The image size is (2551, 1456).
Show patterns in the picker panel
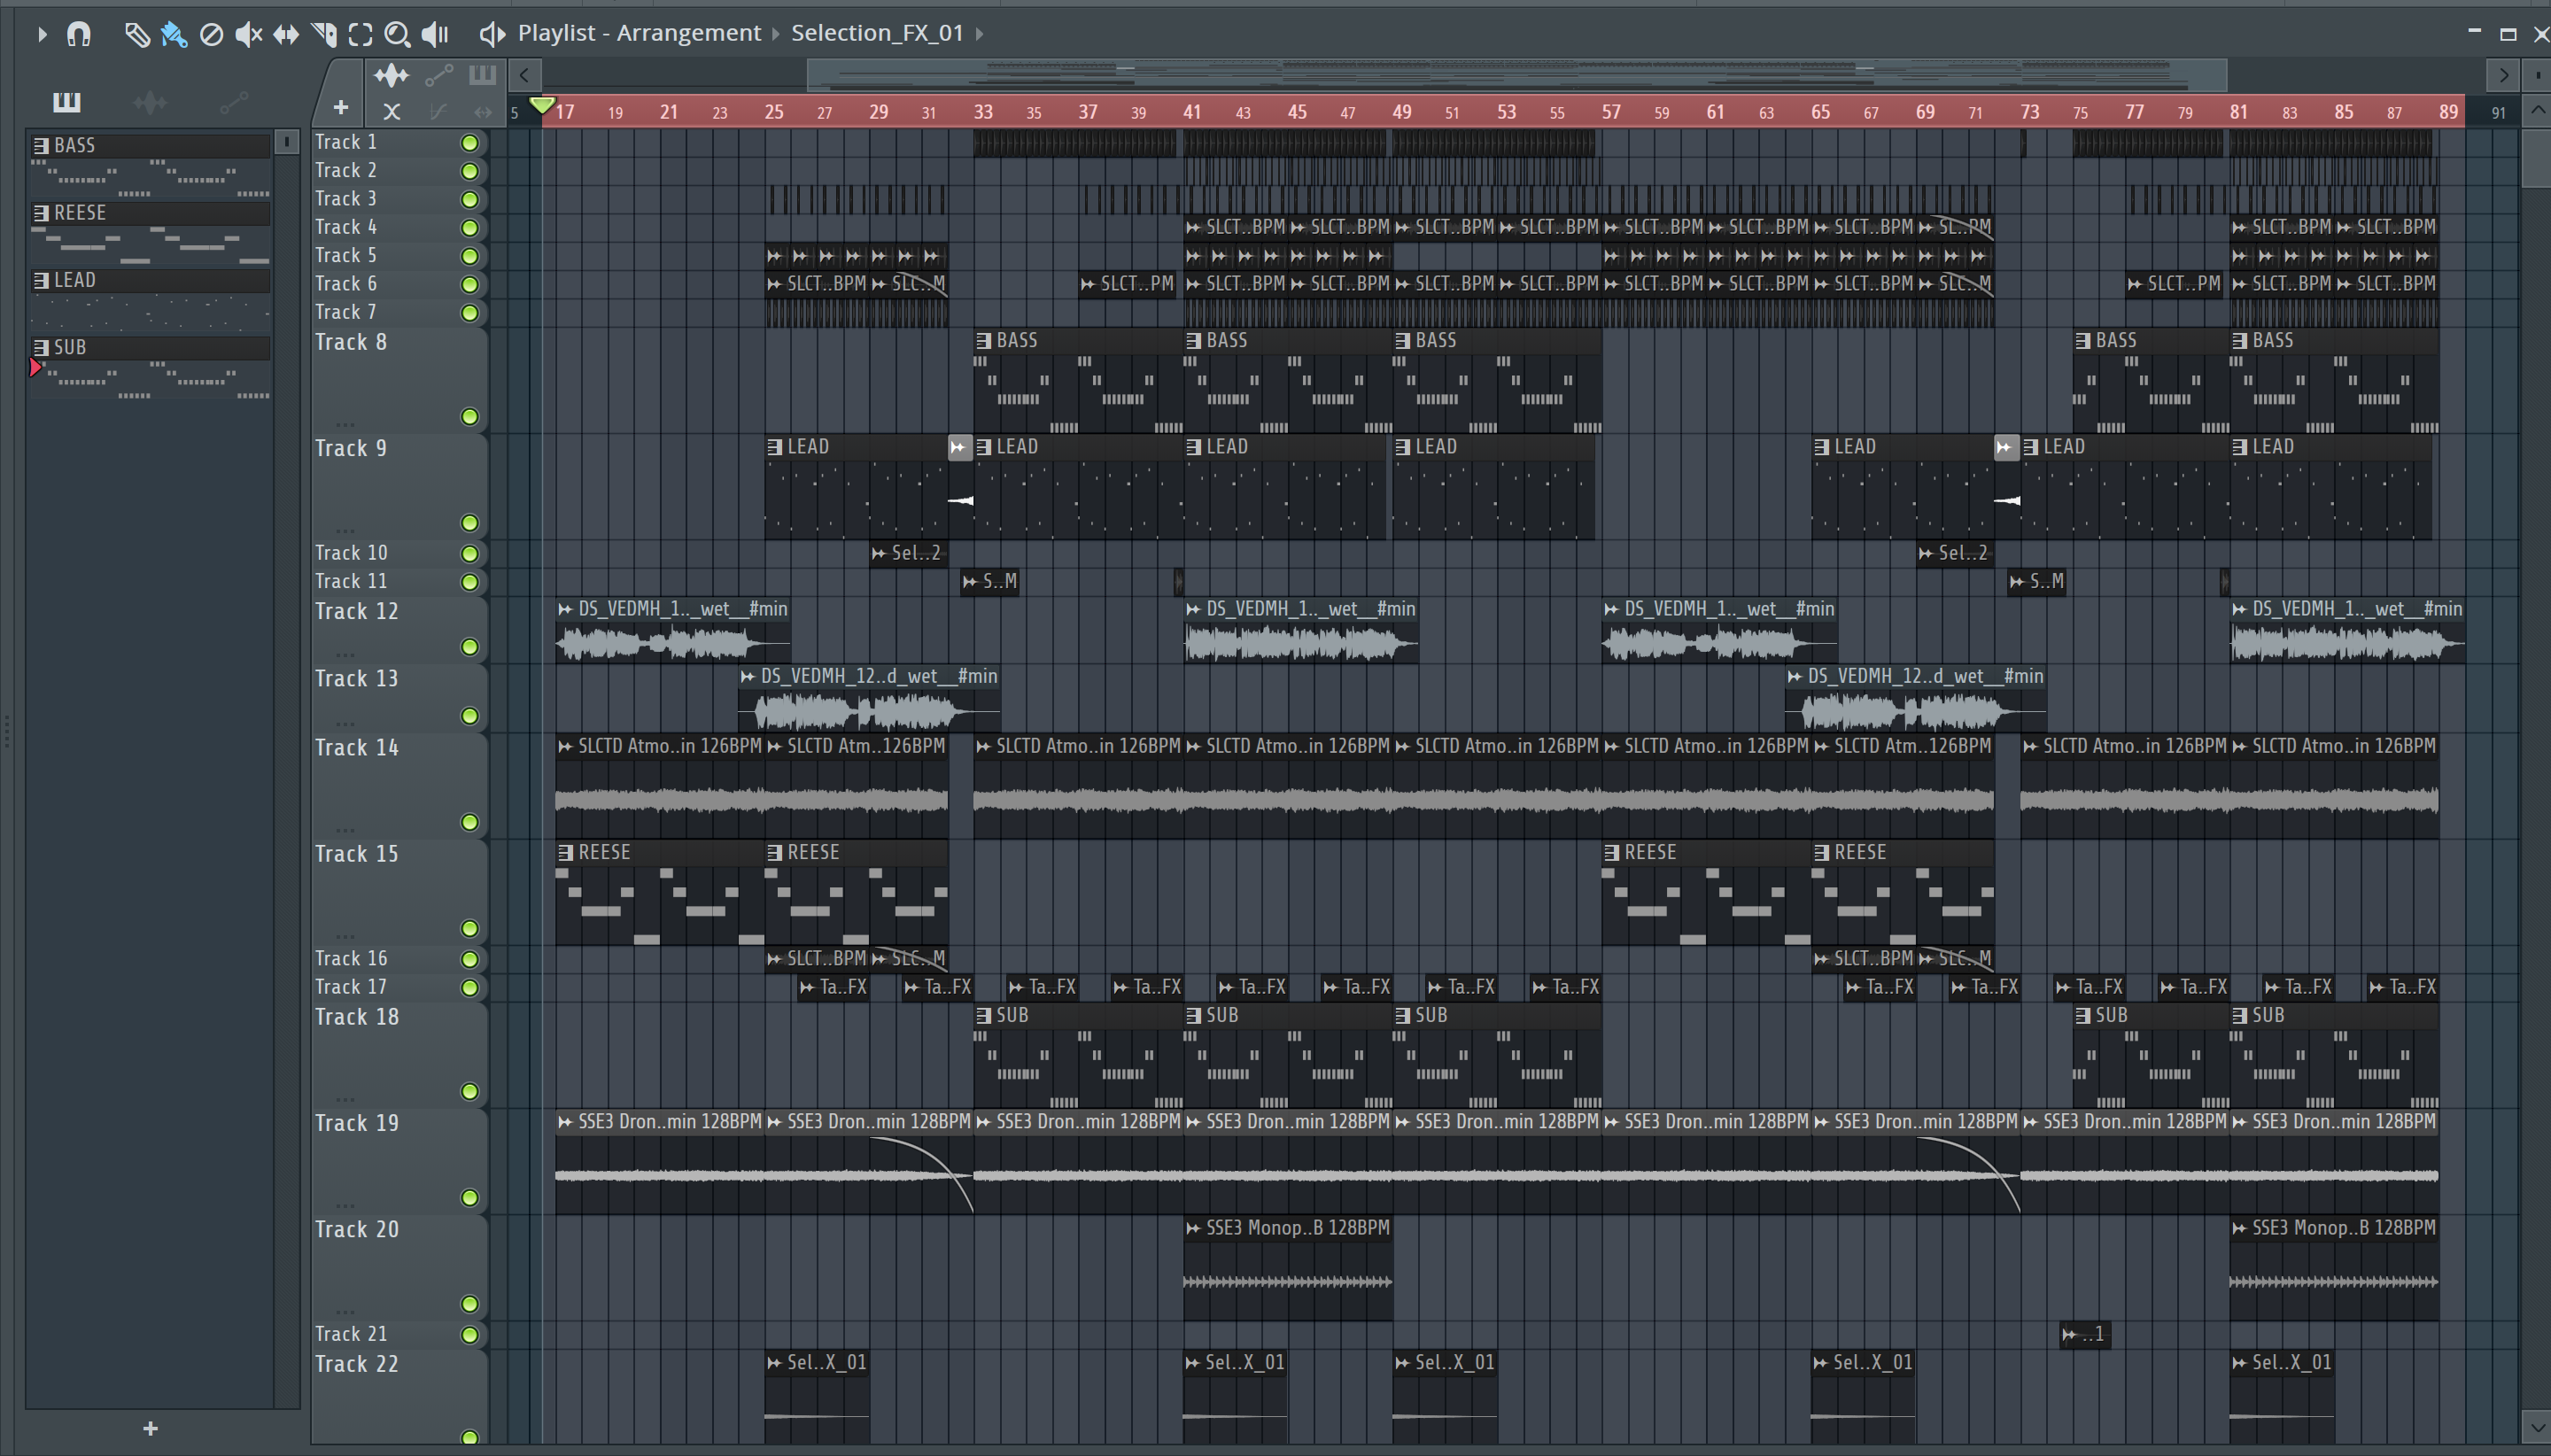pyautogui.click(x=66, y=102)
